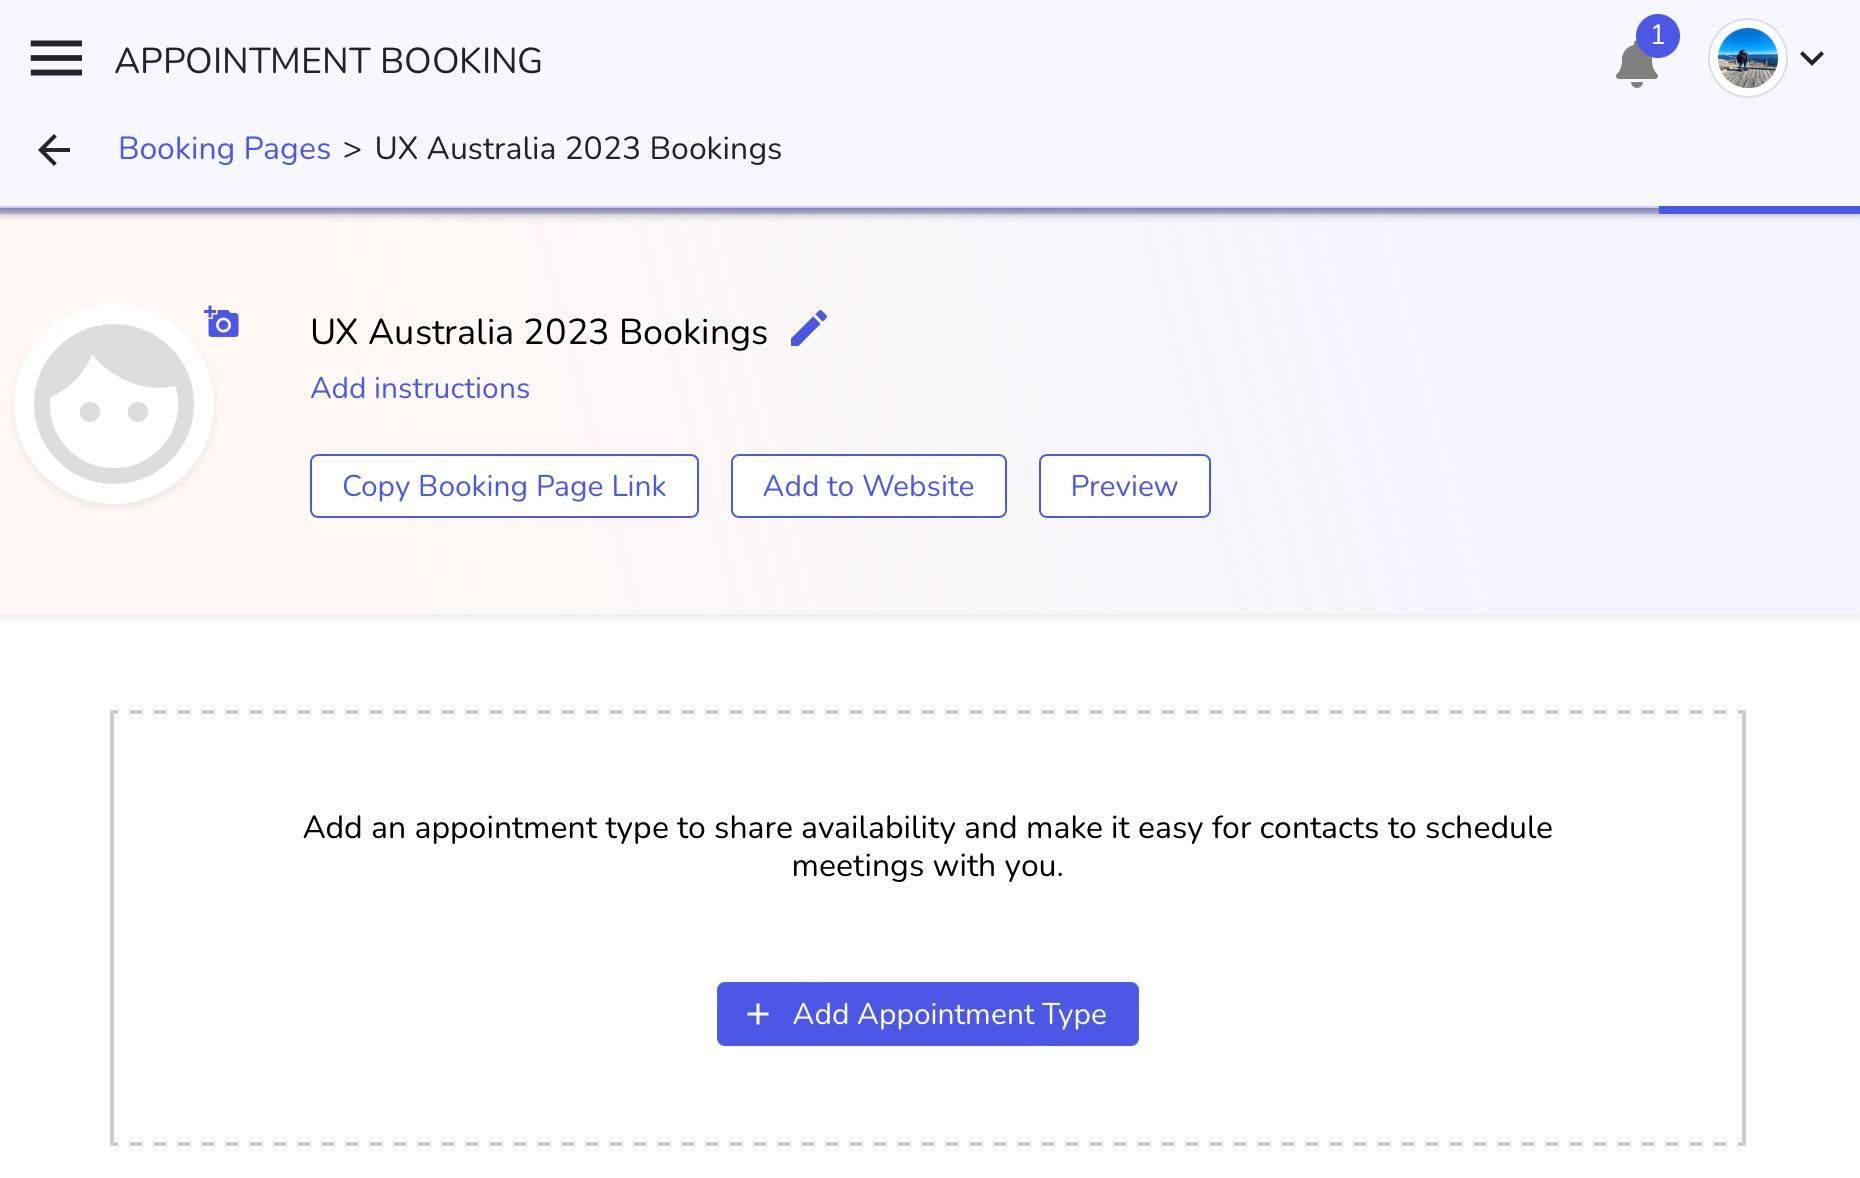Click the plus icon in Add Appointment Type
Viewport: 1860px width, 1178px height.
[758, 1014]
